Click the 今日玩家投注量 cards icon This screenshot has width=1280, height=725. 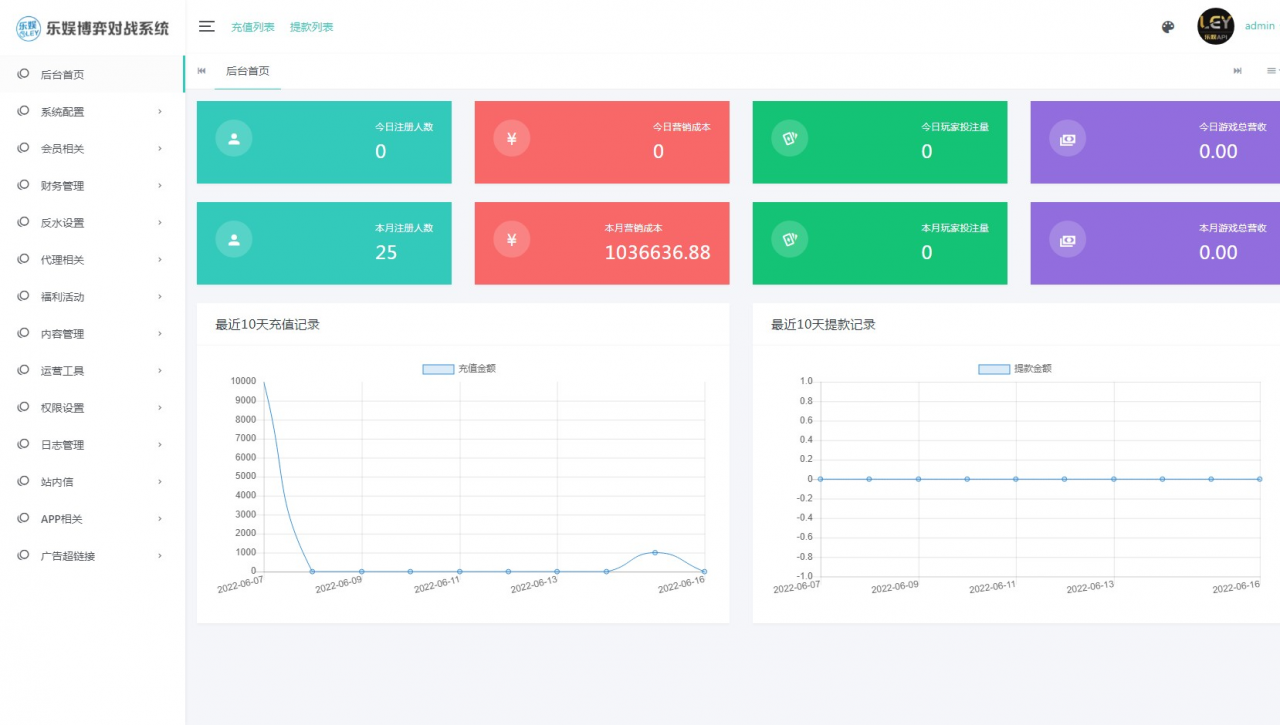pos(789,139)
